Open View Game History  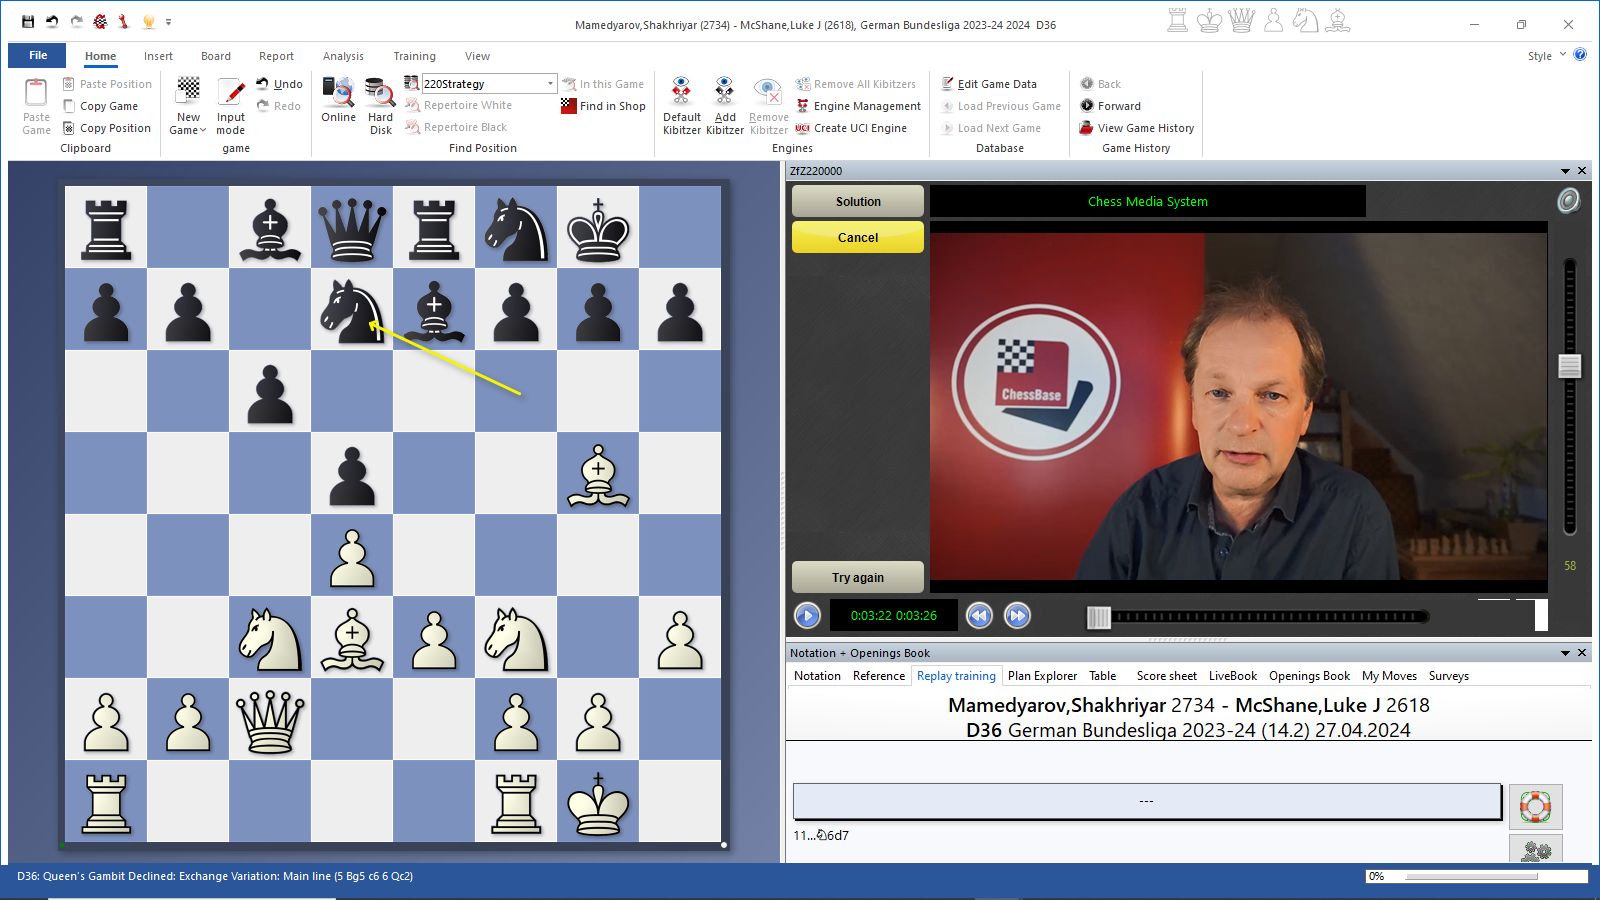(1145, 128)
